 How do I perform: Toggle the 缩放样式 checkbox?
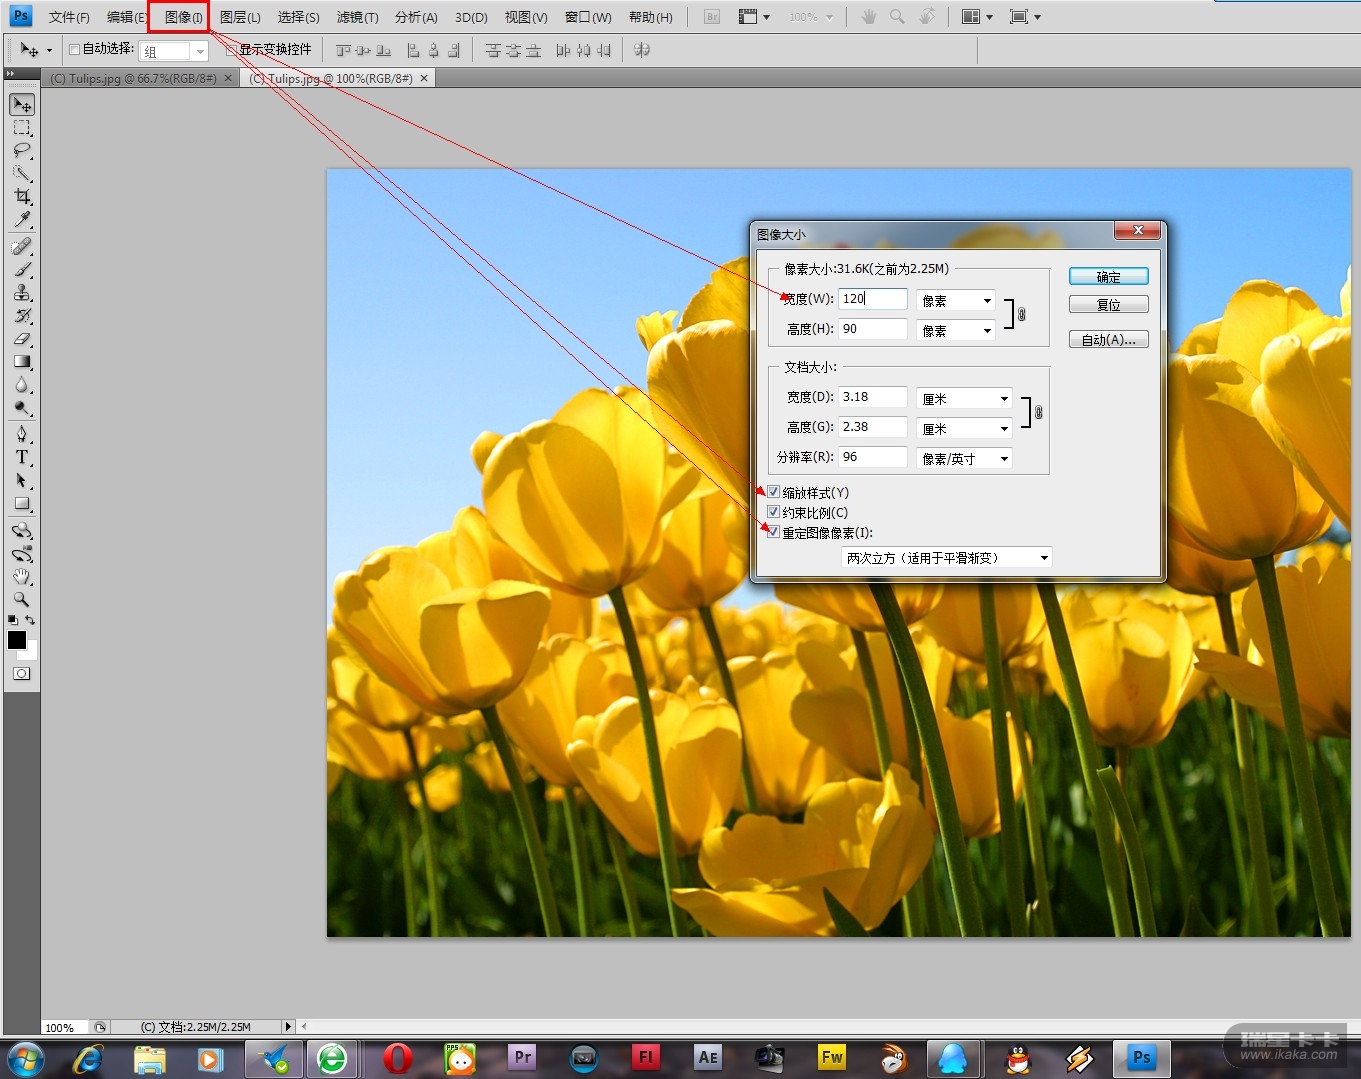773,492
